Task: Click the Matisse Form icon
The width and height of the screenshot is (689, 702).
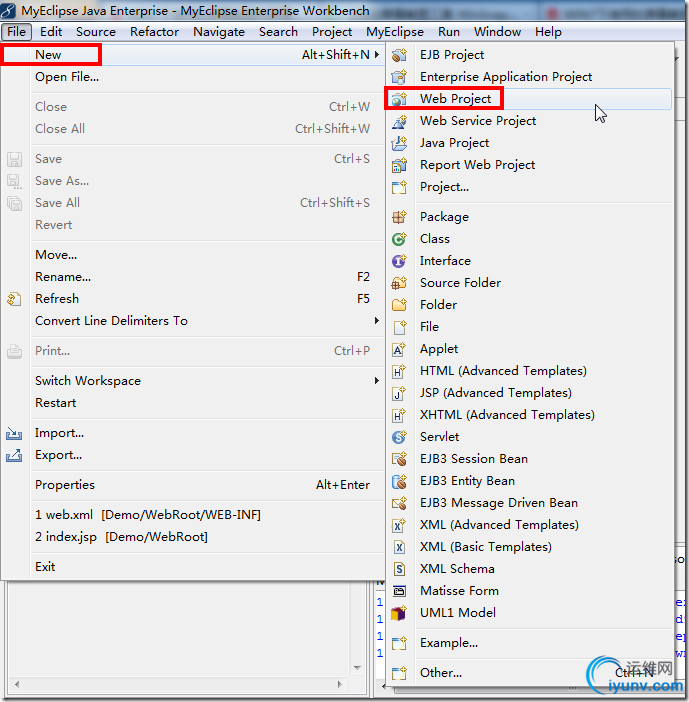Action: point(399,591)
